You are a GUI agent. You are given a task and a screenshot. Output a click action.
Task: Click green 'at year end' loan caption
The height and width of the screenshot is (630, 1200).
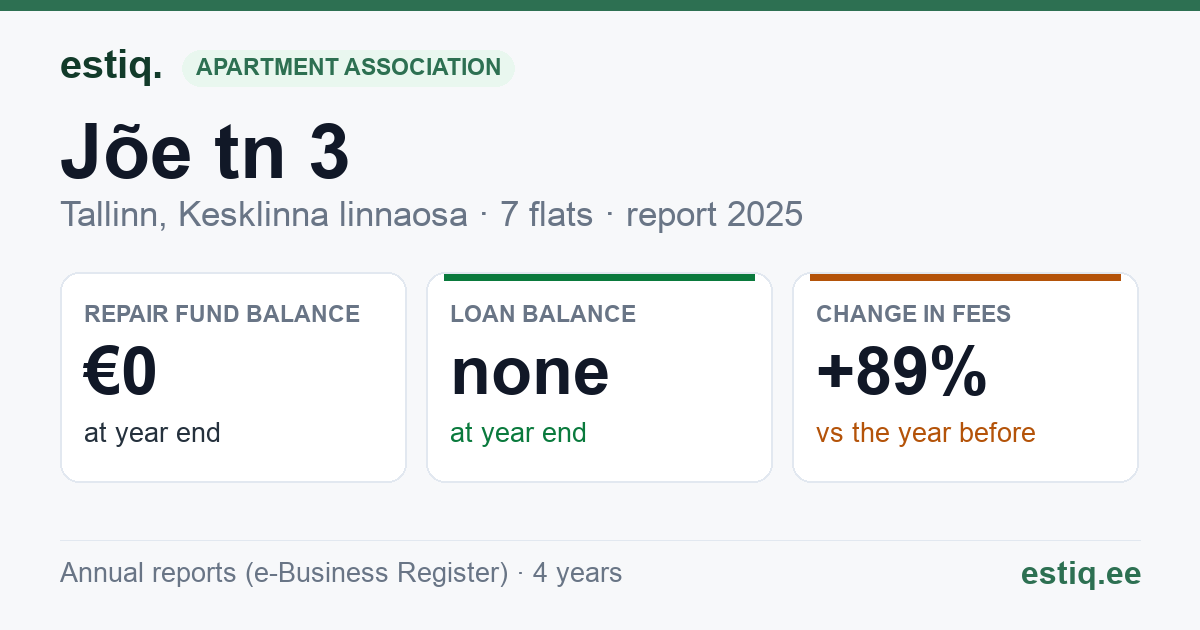[x=518, y=433]
